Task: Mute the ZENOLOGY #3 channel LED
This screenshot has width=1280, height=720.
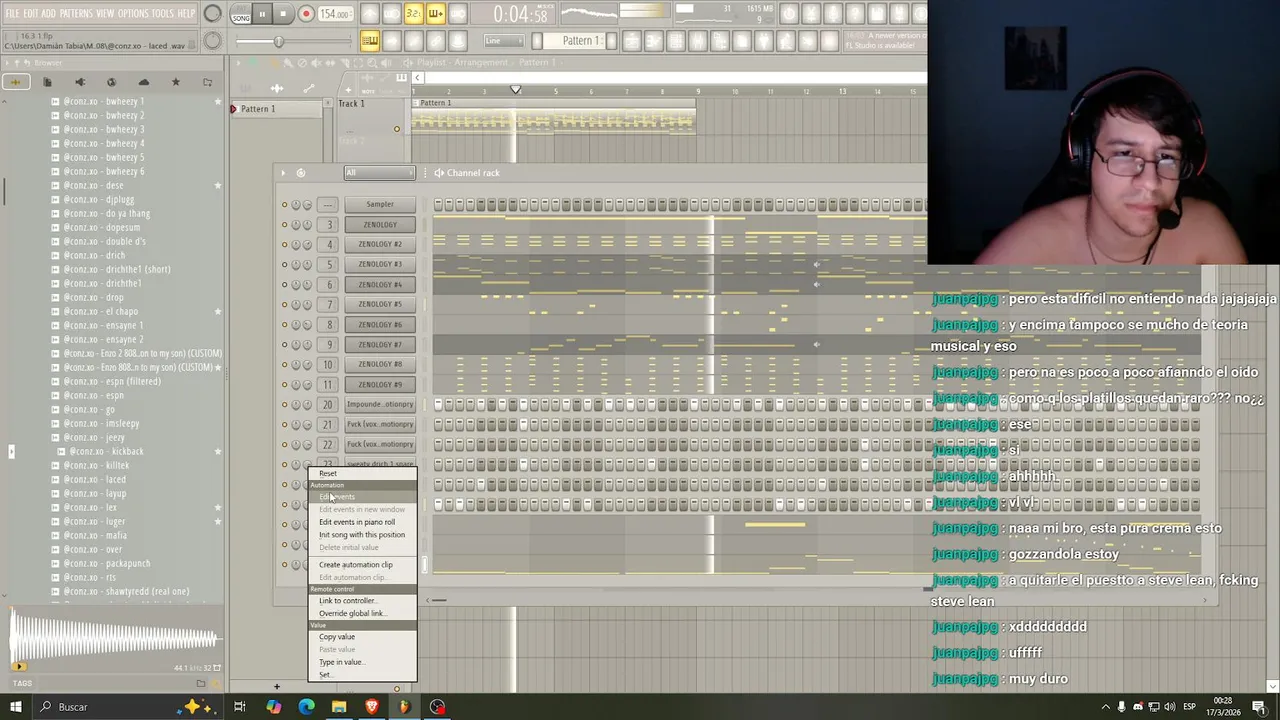Action: click(x=284, y=264)
